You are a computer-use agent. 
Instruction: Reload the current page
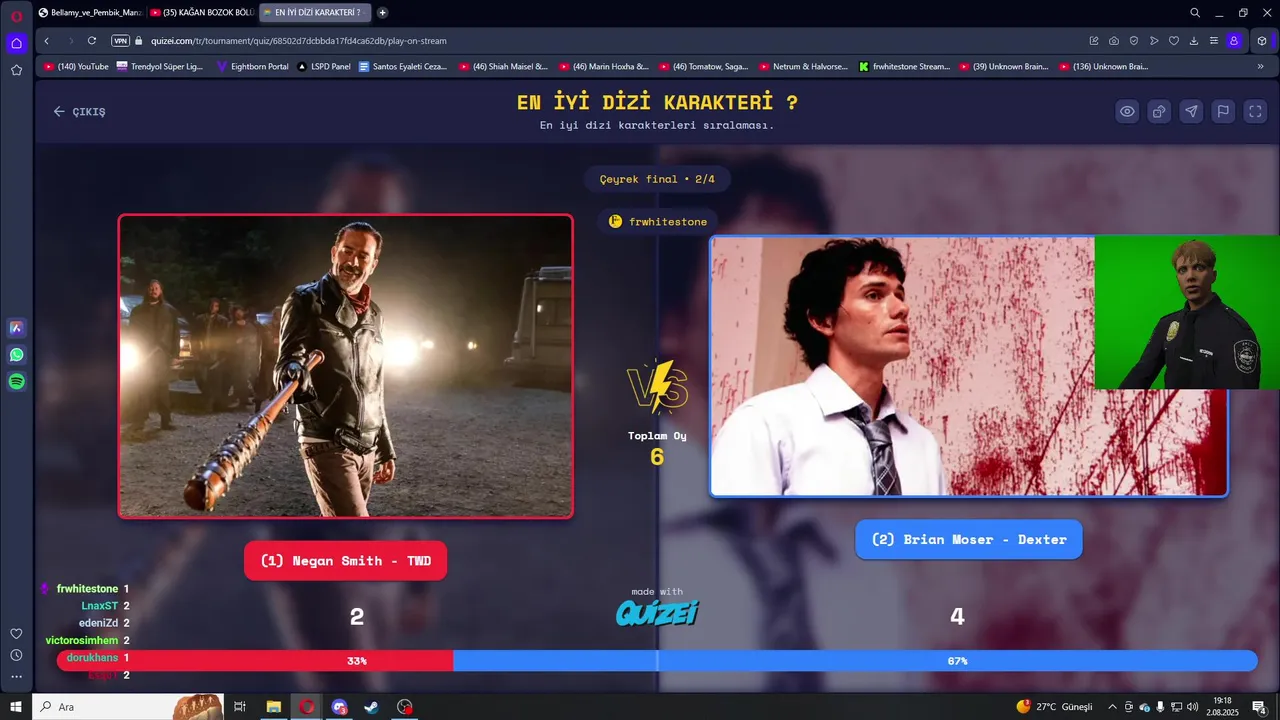click(x=92, y=41)
